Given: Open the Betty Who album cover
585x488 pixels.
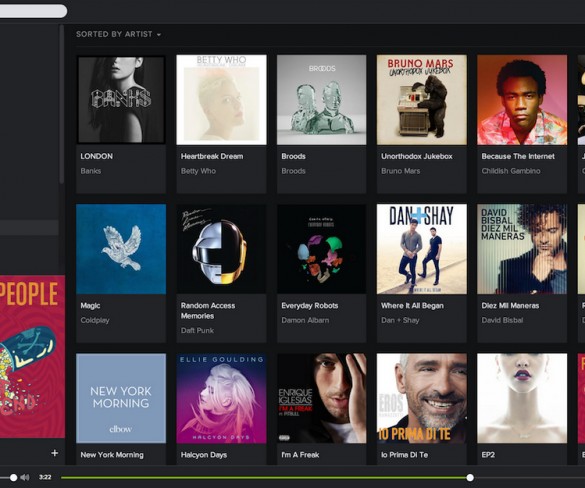Looking at the screenshot, I should [221, 100].
